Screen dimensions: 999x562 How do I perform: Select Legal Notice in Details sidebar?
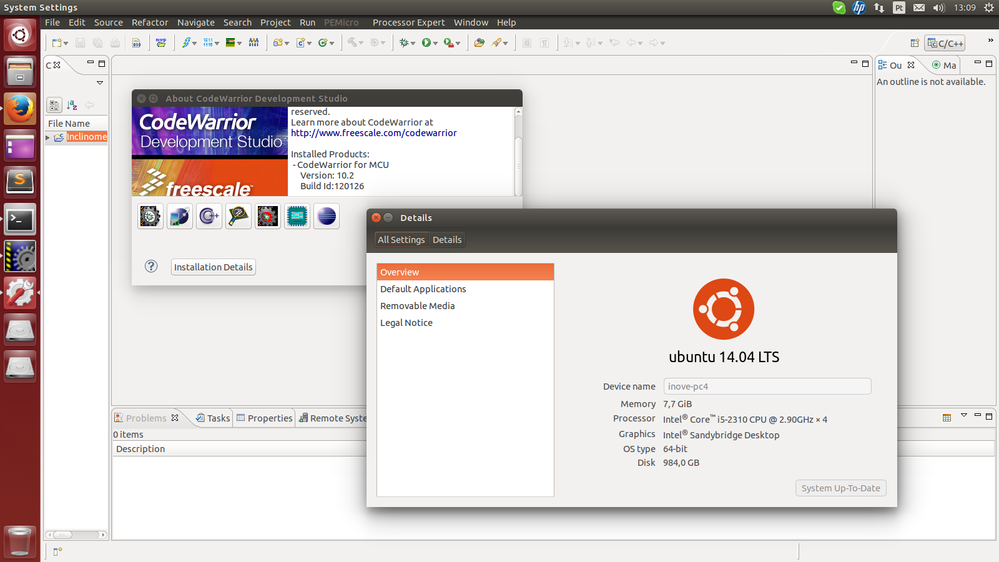pos(465,322)
